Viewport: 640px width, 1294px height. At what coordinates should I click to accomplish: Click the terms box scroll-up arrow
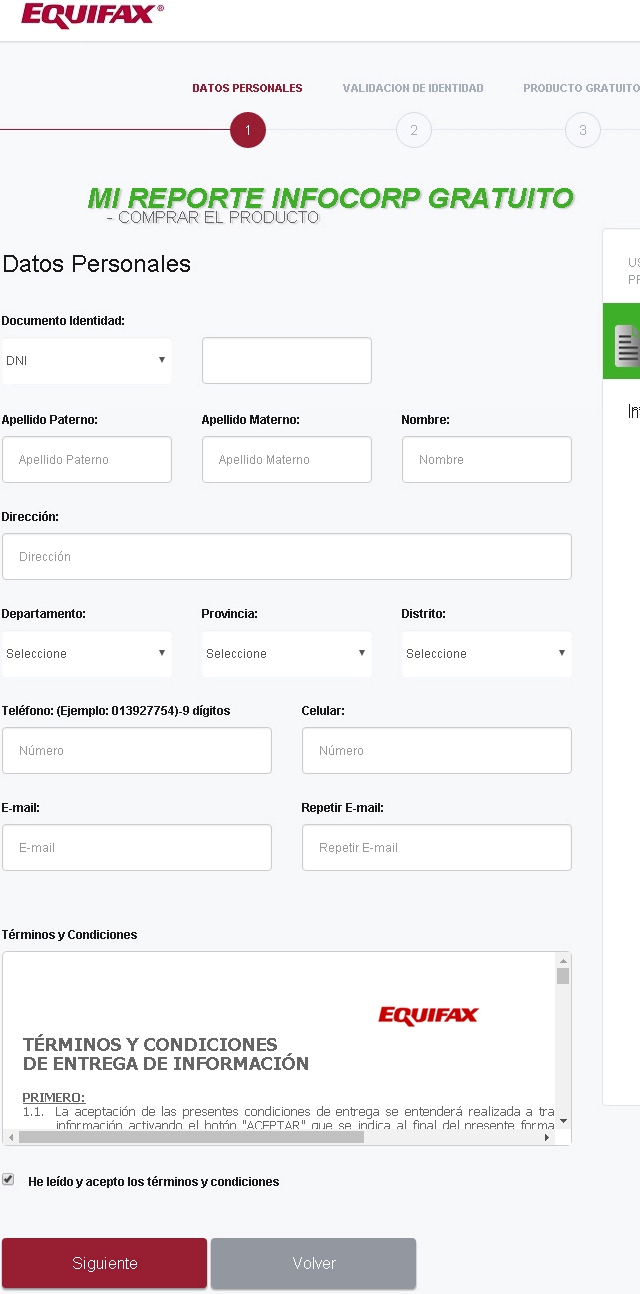click(563, 960)
